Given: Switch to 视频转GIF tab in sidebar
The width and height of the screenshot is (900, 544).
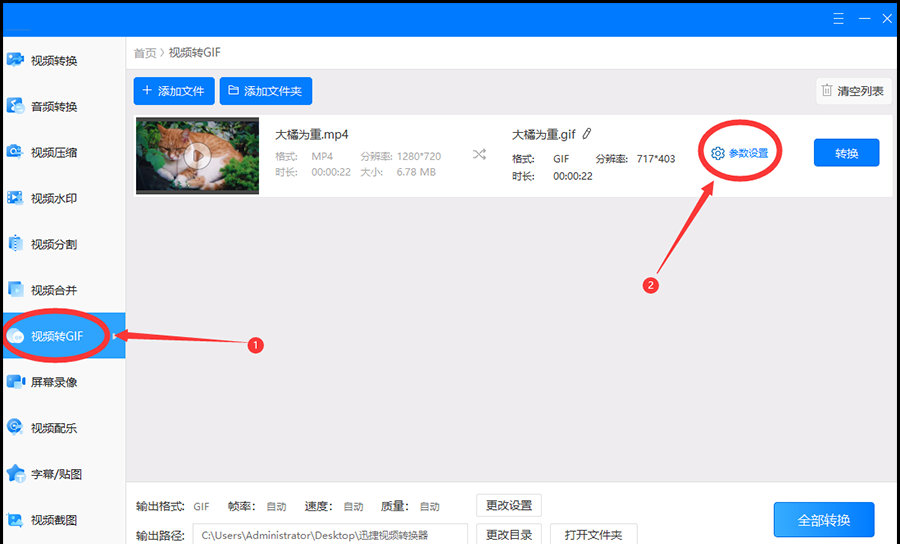Looking at the screenshot, I should [56, 337].
